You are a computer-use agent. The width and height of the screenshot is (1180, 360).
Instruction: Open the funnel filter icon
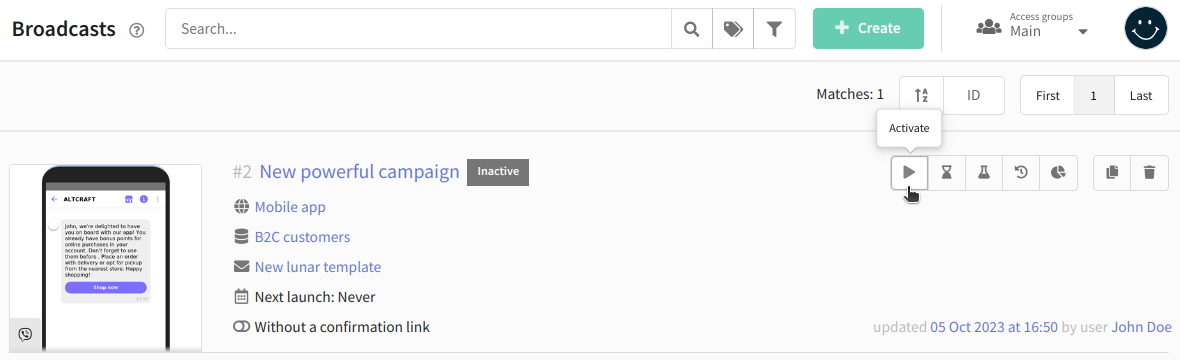[x=774, y=29]
